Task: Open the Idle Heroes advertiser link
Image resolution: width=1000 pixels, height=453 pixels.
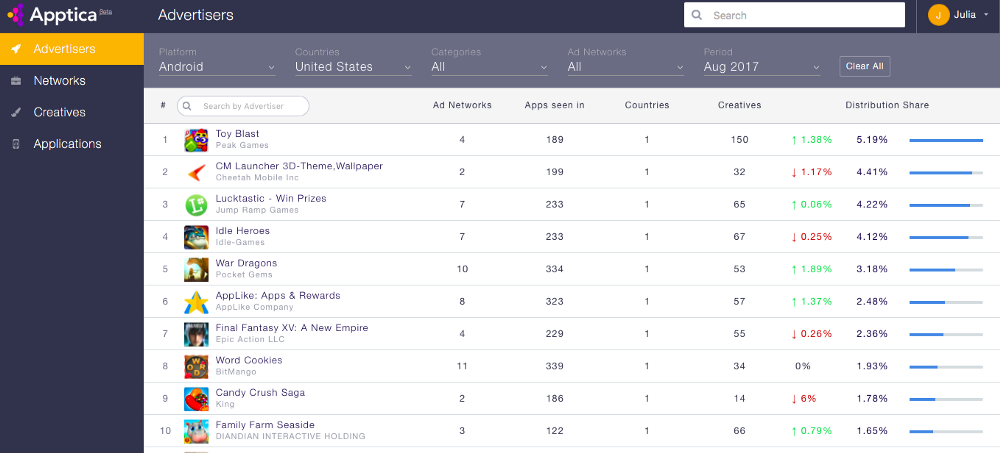Action: pos(242,231)
